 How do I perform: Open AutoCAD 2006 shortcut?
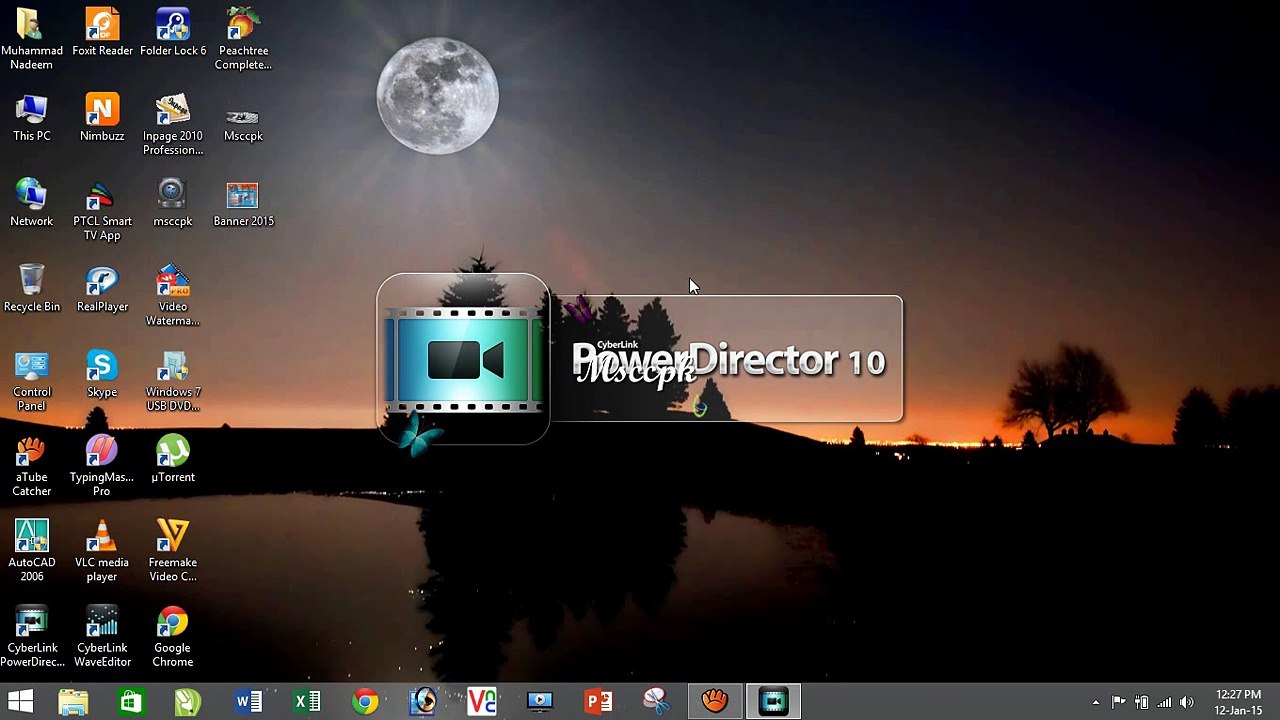click(31, 550)
